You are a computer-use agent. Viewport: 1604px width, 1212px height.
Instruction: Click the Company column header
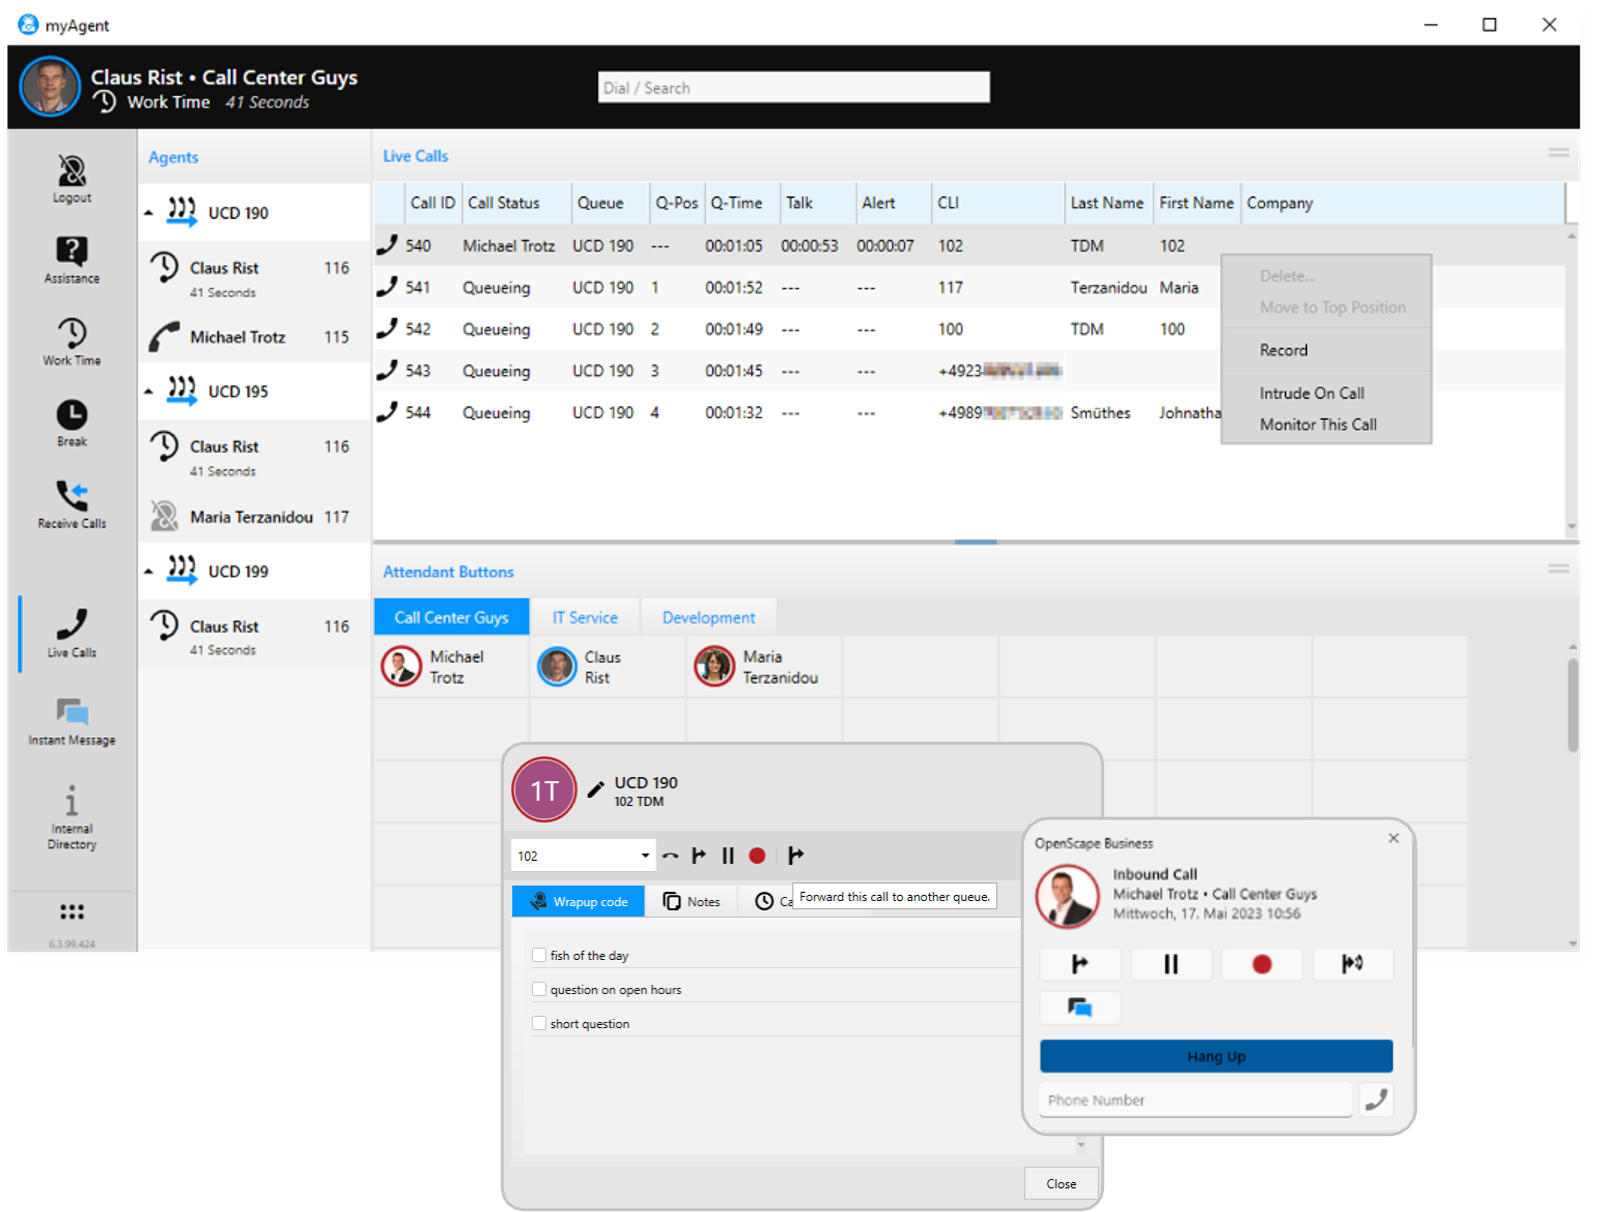coord(1402,203)
